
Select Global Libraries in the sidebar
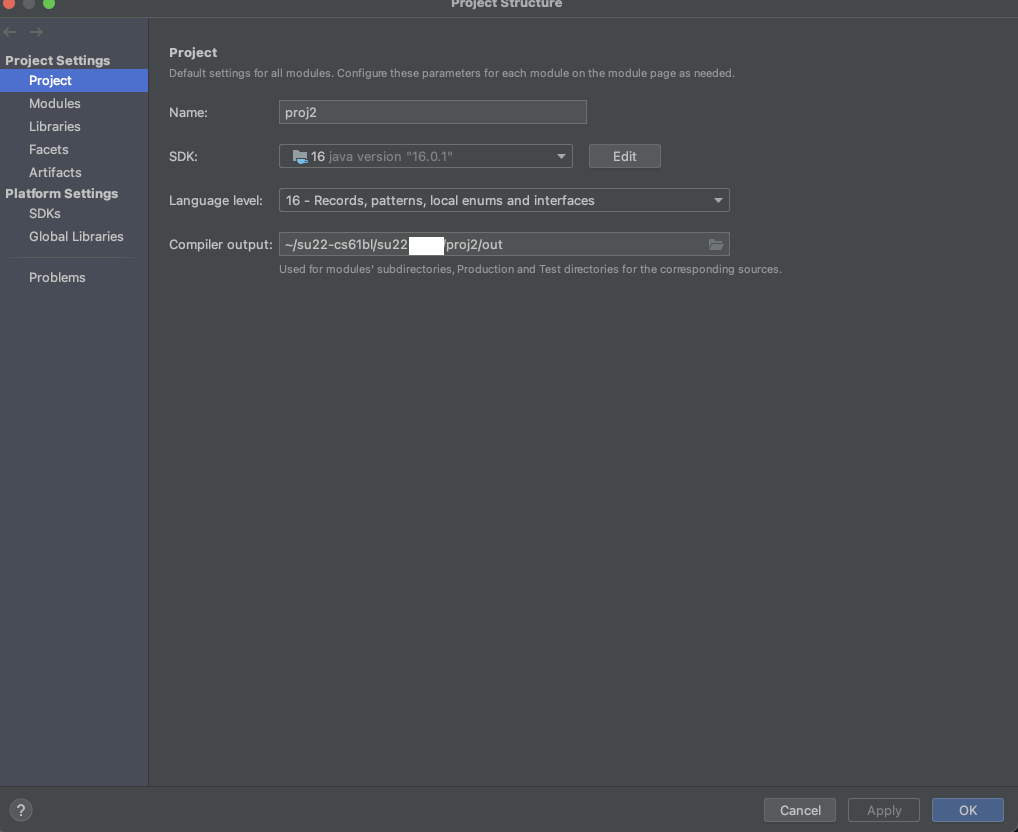click(76, 237)
